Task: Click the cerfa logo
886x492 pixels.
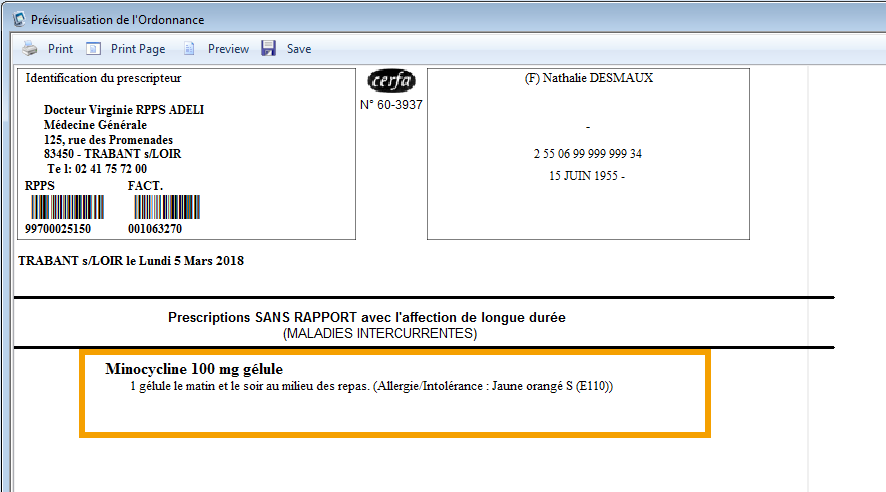Action: tap(391, 81)
